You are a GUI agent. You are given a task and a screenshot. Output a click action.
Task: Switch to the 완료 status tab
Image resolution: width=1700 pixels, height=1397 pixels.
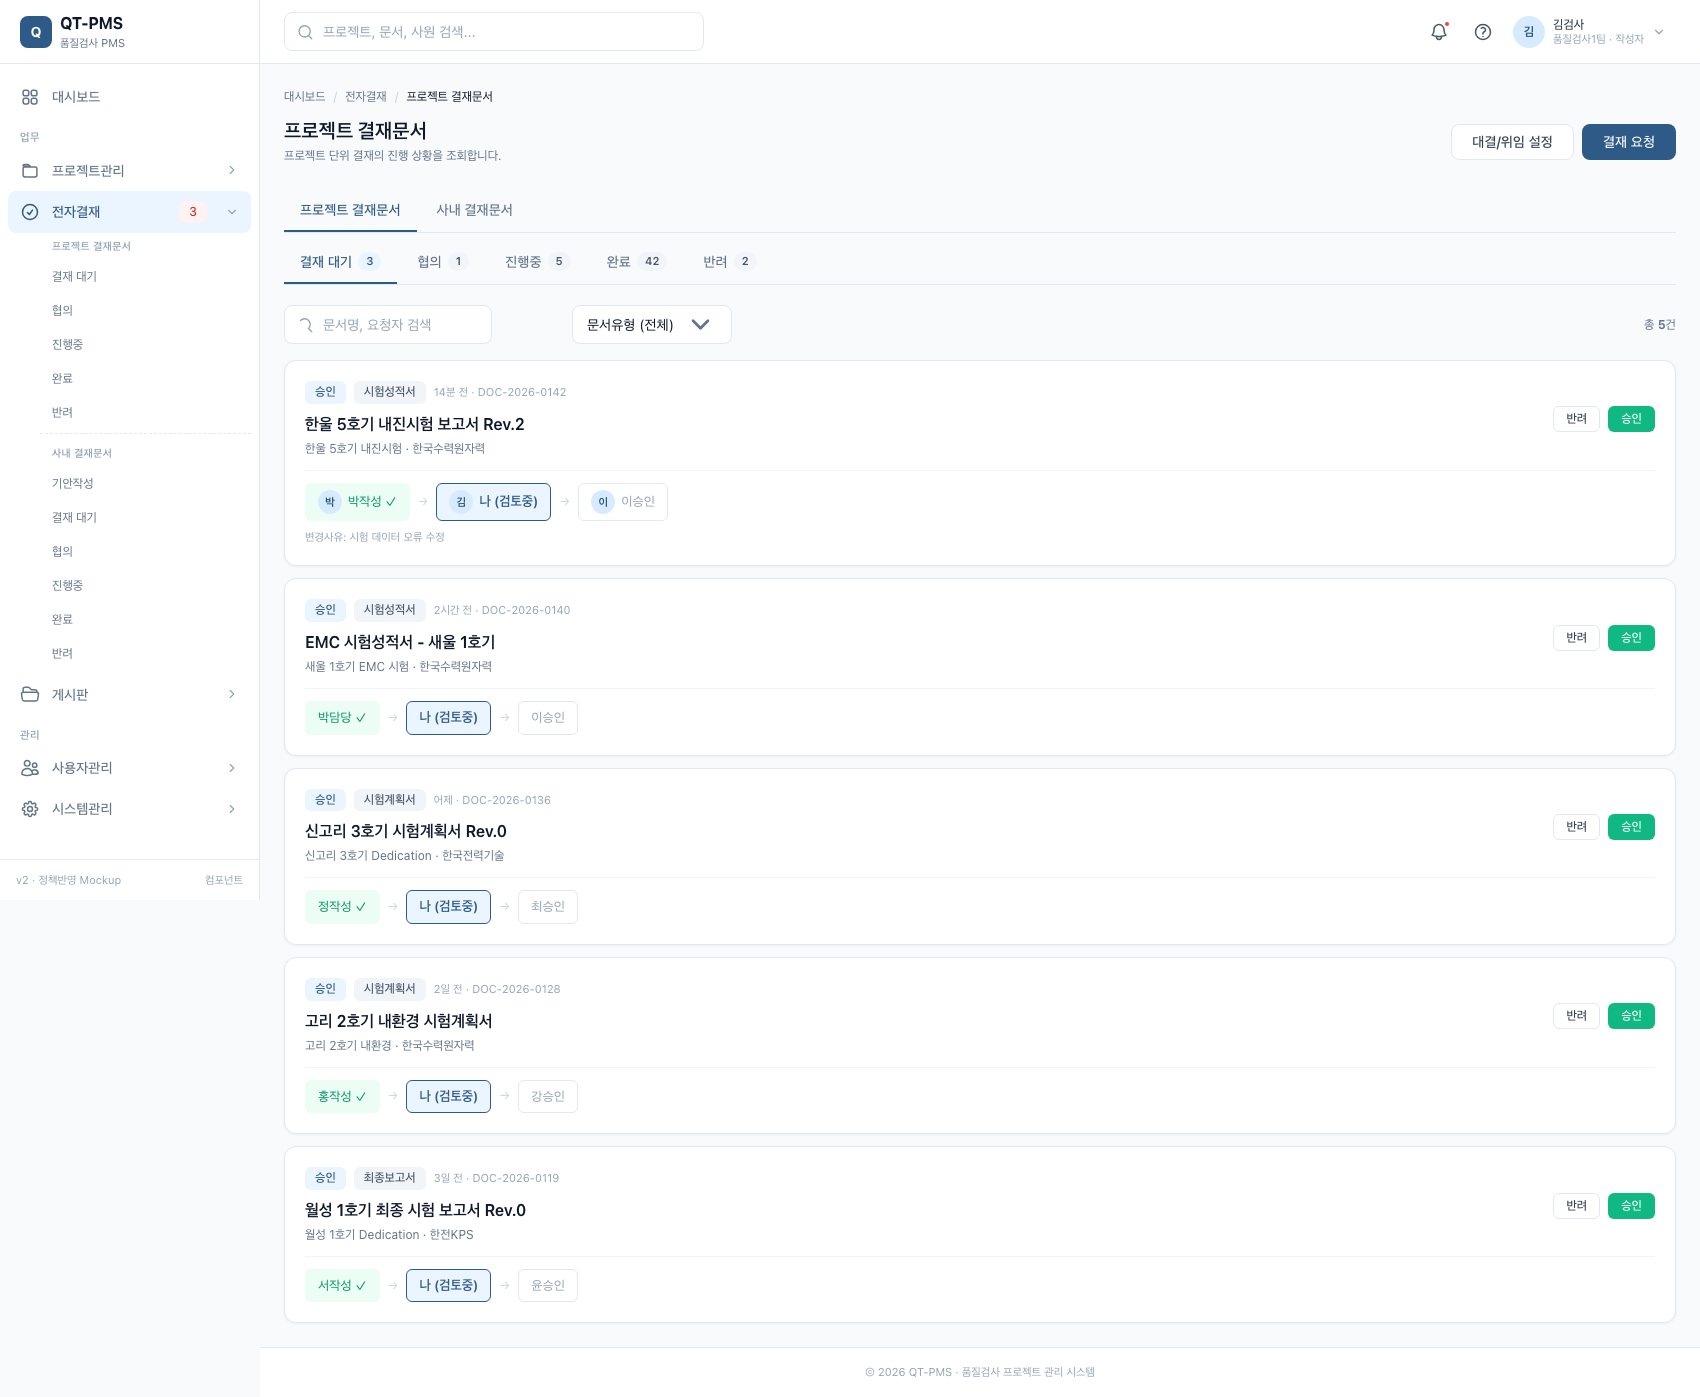(x=636, y=262)
